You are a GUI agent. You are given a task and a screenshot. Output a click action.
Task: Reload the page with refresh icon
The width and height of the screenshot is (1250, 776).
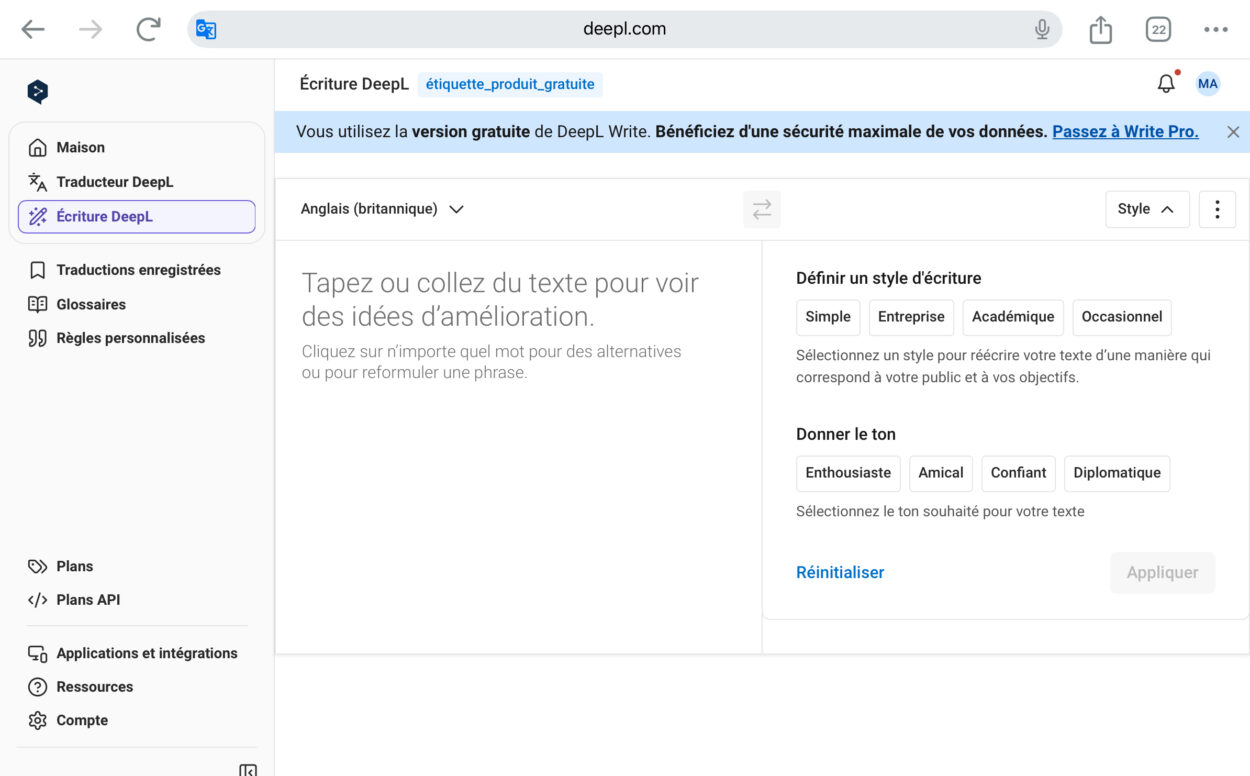click(x=148, y=29)
